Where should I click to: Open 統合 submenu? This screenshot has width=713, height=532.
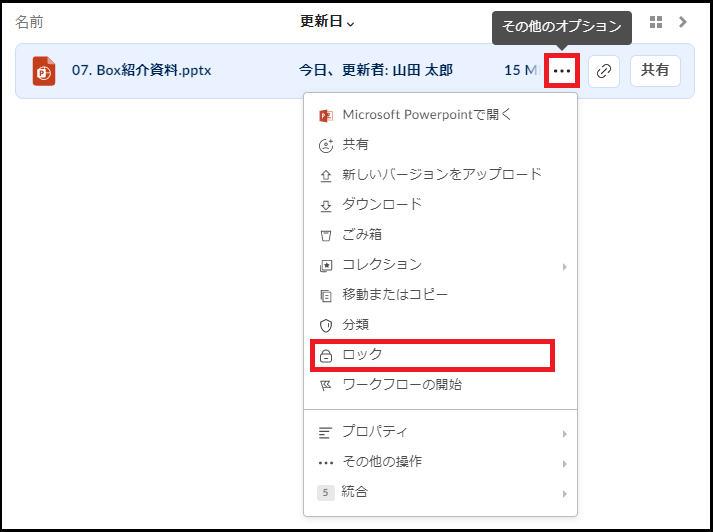440,492
